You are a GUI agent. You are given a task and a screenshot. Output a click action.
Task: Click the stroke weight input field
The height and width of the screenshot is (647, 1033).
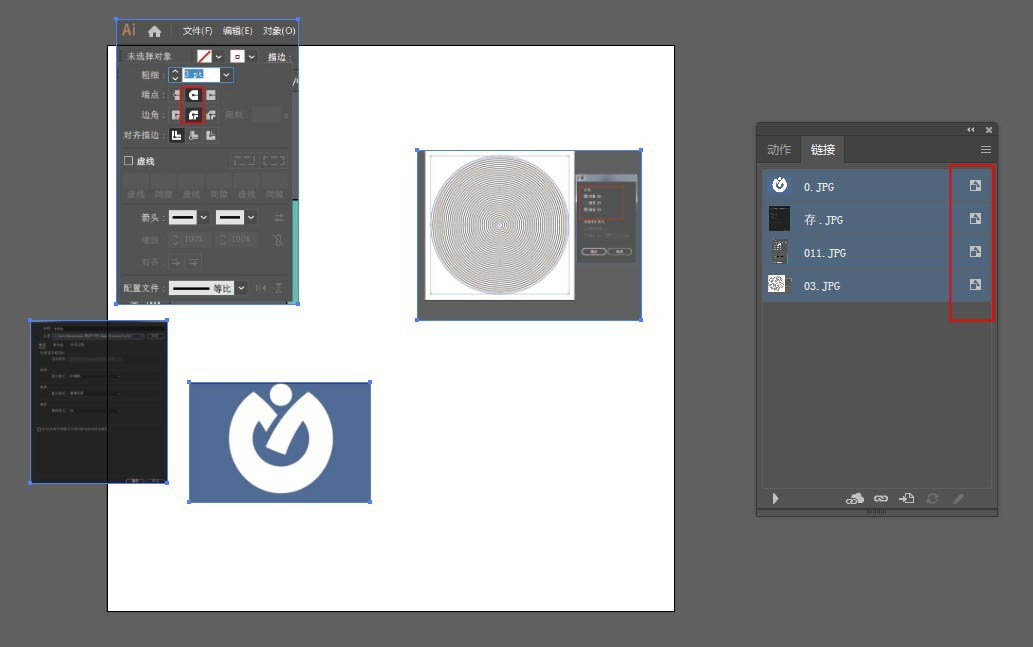(201, 75)
